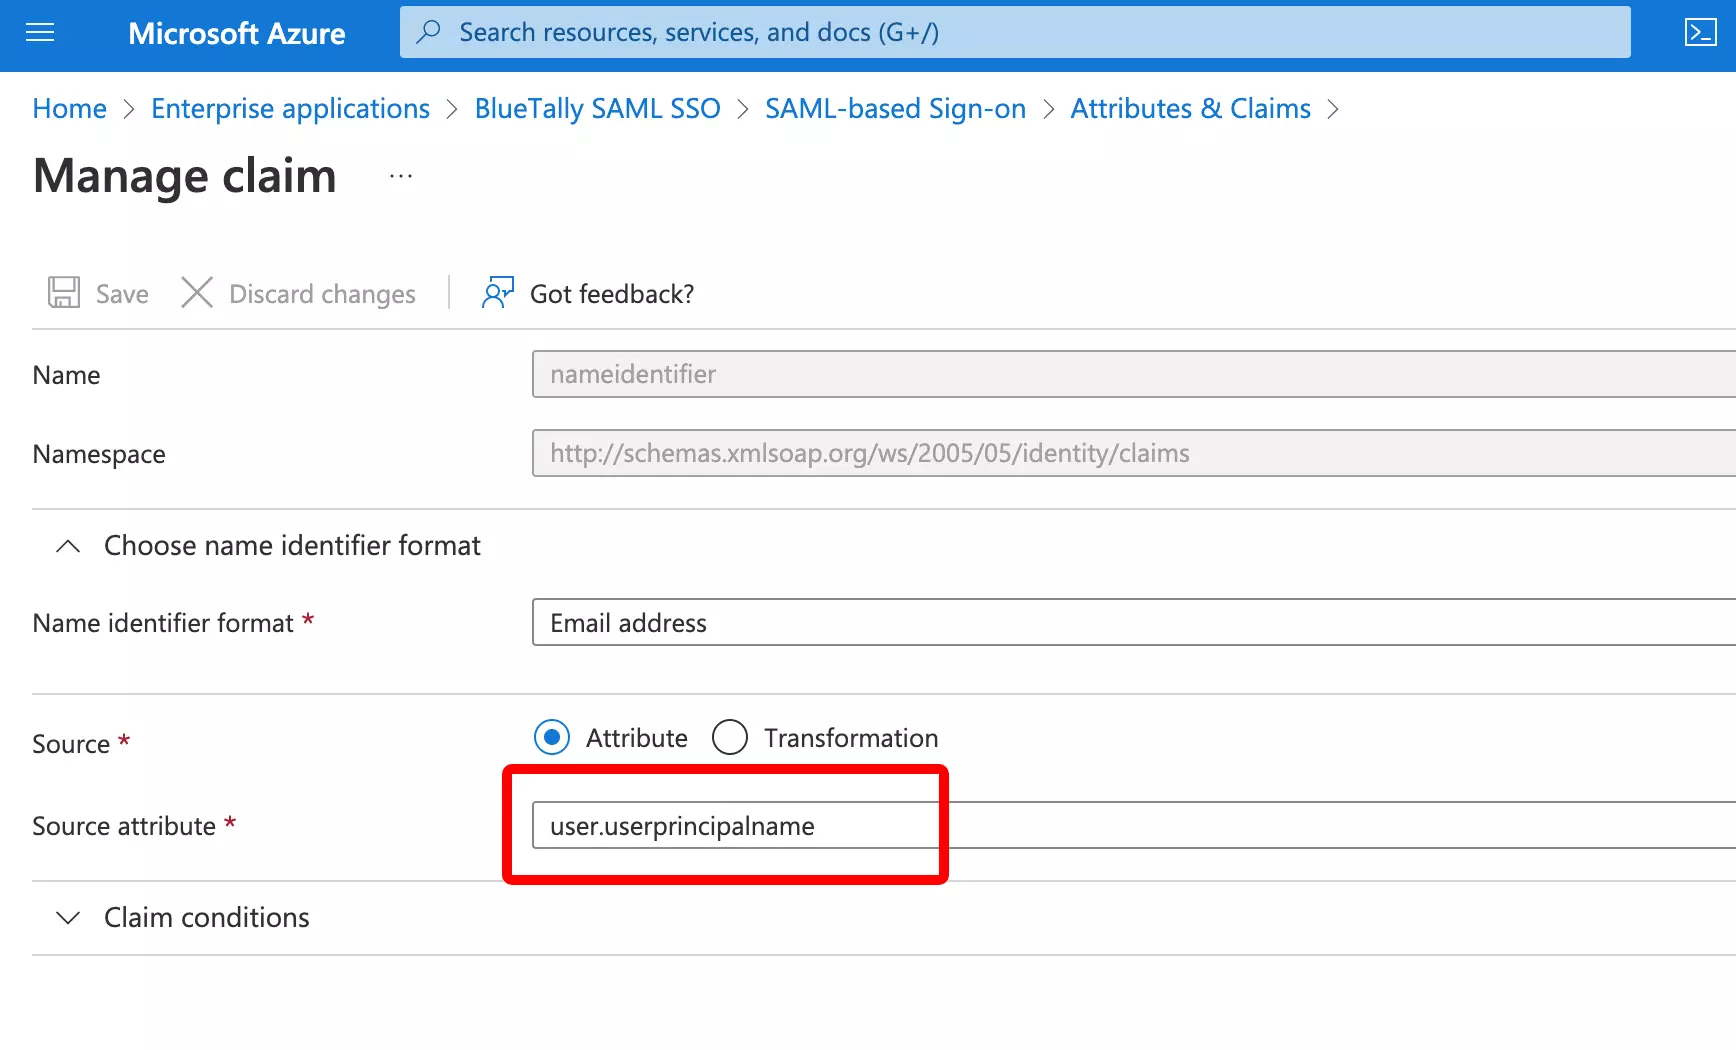Image resolution: width=1736 pixels, height=1050 pixels.
Task: Click the search magnifier icon
Action: pos(428,32)
